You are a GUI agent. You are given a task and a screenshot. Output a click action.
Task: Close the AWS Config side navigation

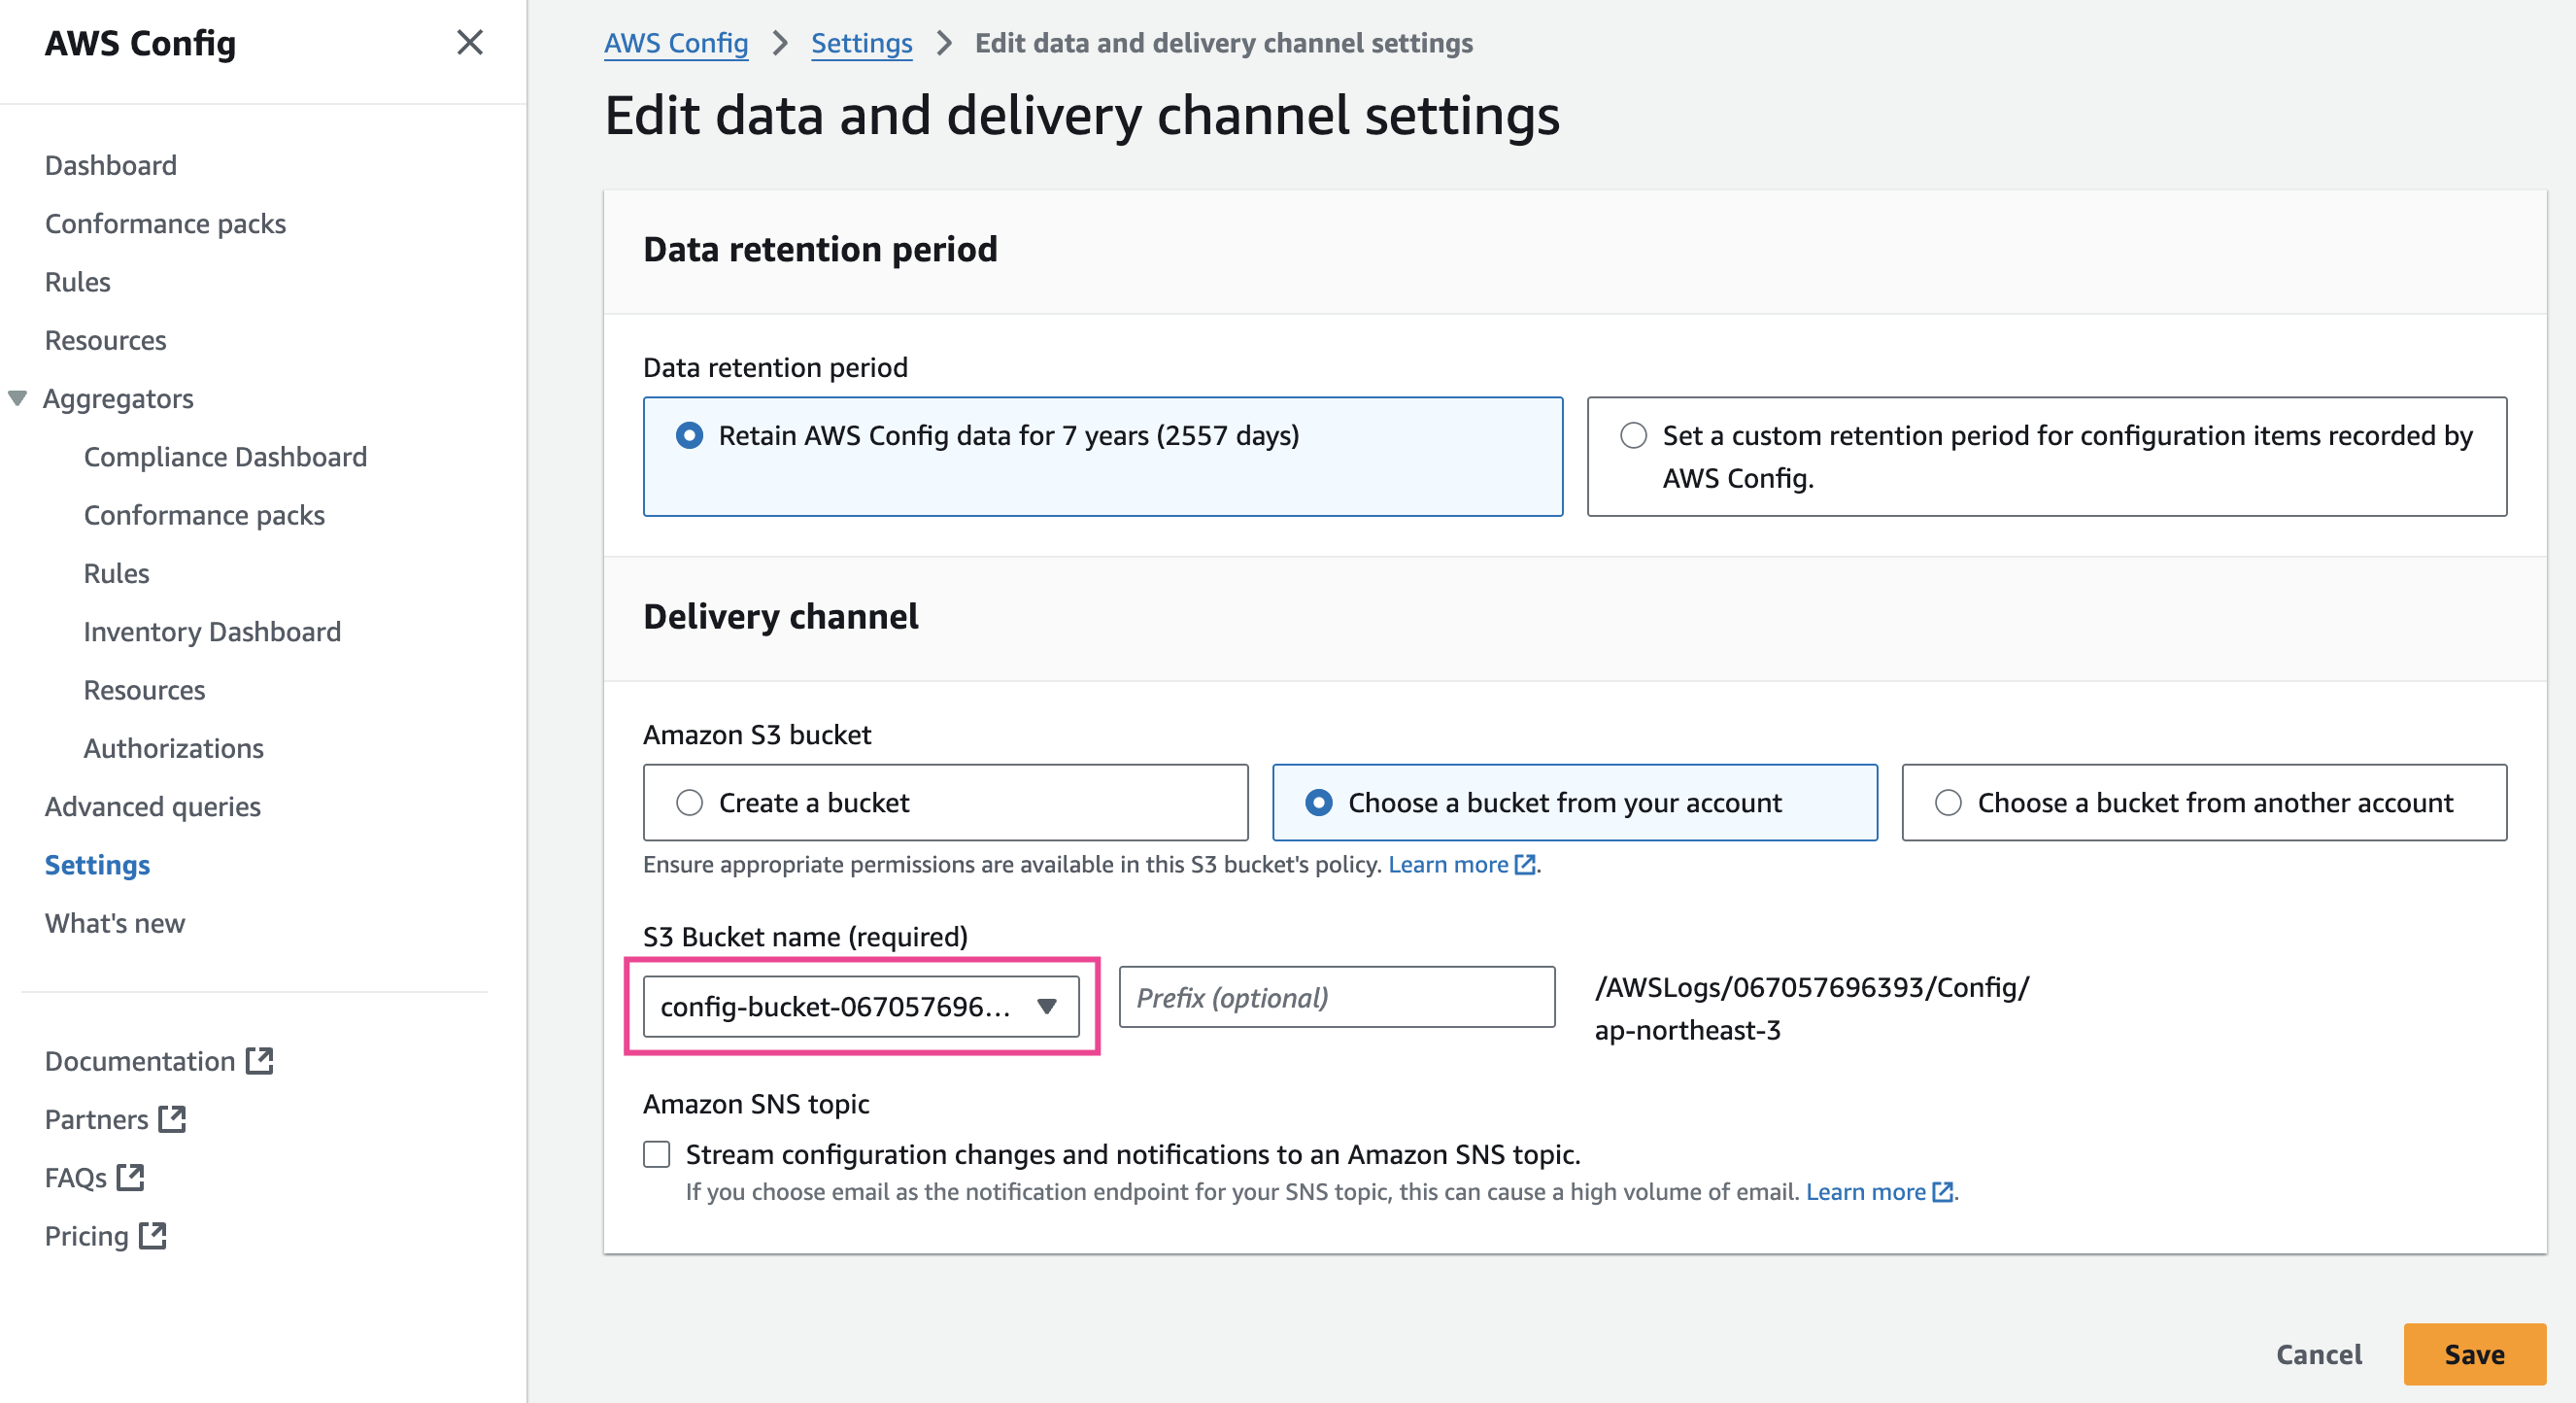pos(469,42)
